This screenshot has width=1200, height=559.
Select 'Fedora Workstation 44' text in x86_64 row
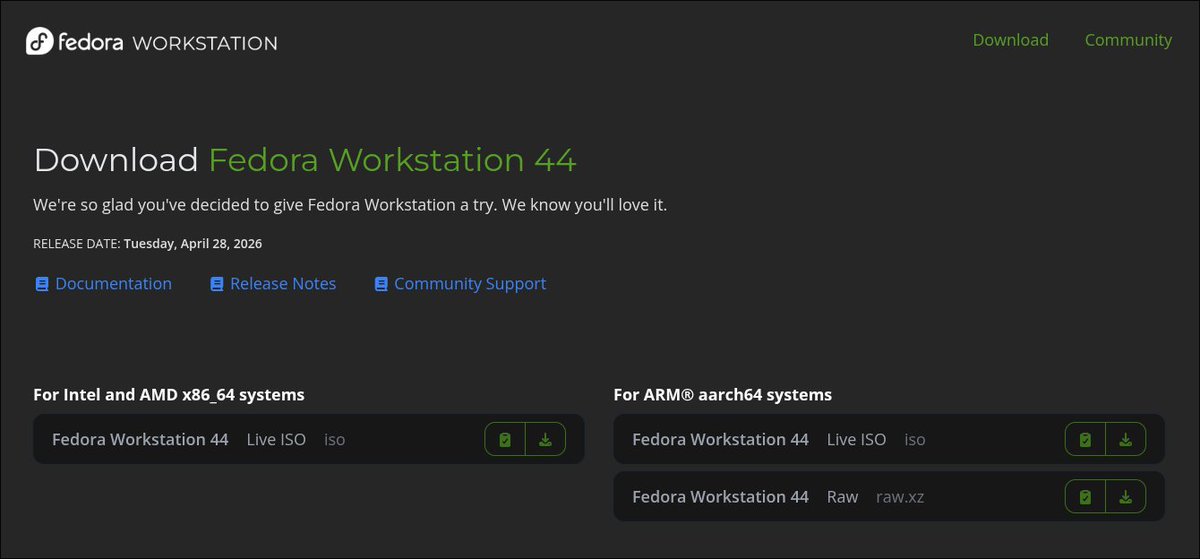click(140, 439)
